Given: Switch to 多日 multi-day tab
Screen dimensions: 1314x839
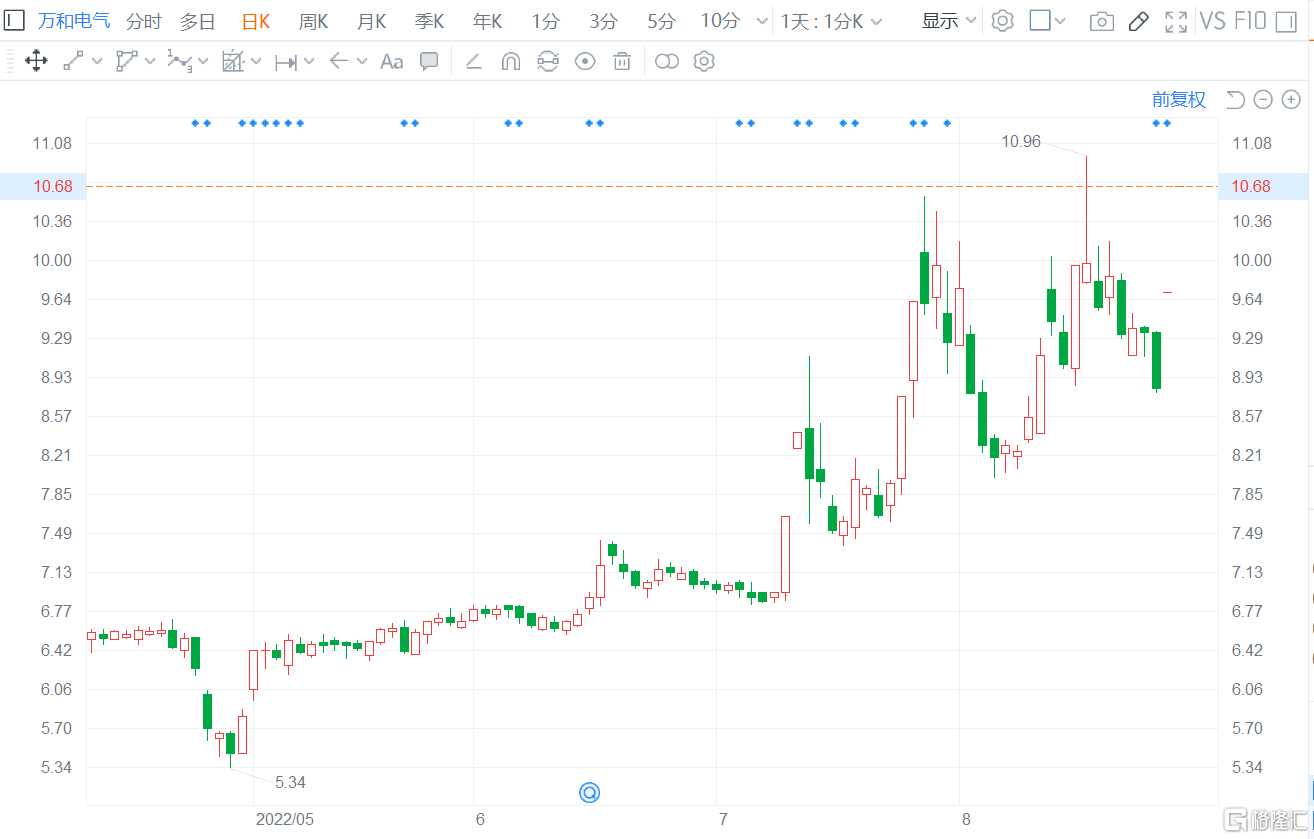Looking at the screenshot, I should [x=198, y=22].
